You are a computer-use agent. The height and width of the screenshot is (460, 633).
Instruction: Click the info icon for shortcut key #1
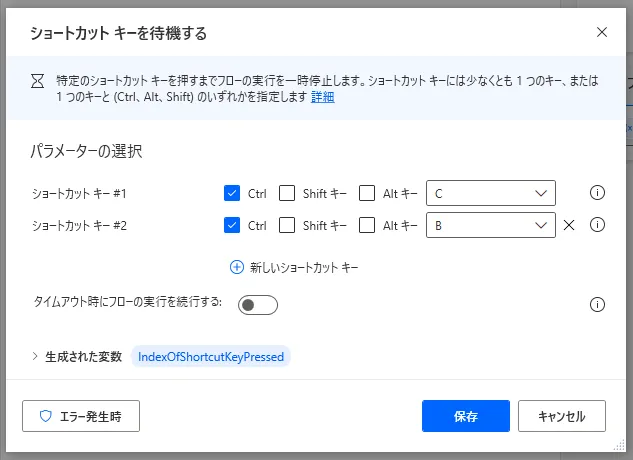point(597,193)
